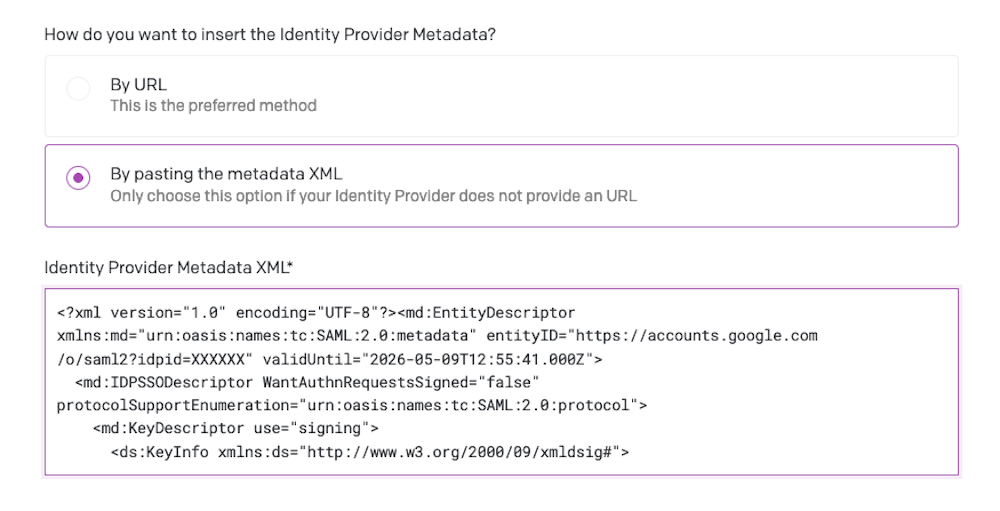Place cursor on the xml version line
The width and height of the screenshot is (1000, 511).
point(316,313)
